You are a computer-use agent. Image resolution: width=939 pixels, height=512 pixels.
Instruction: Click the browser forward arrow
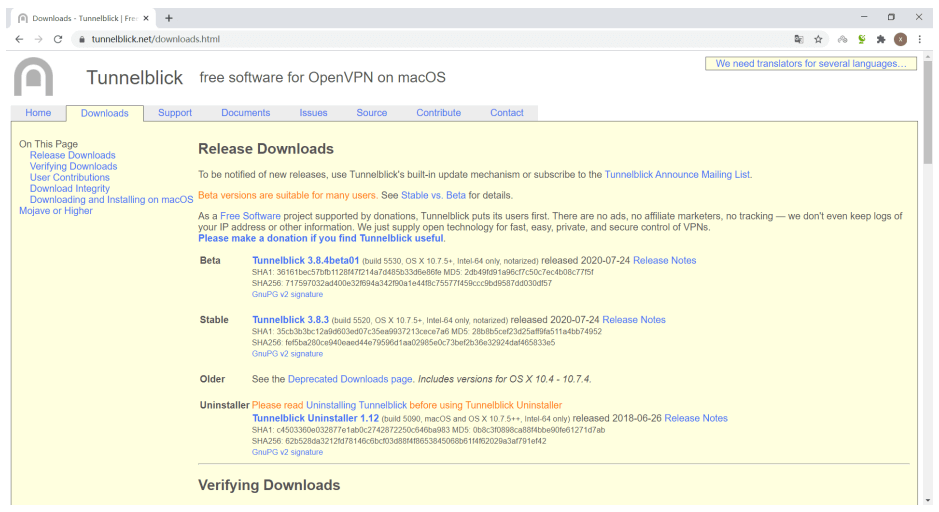pyautogui.click(x=38, y=39)
